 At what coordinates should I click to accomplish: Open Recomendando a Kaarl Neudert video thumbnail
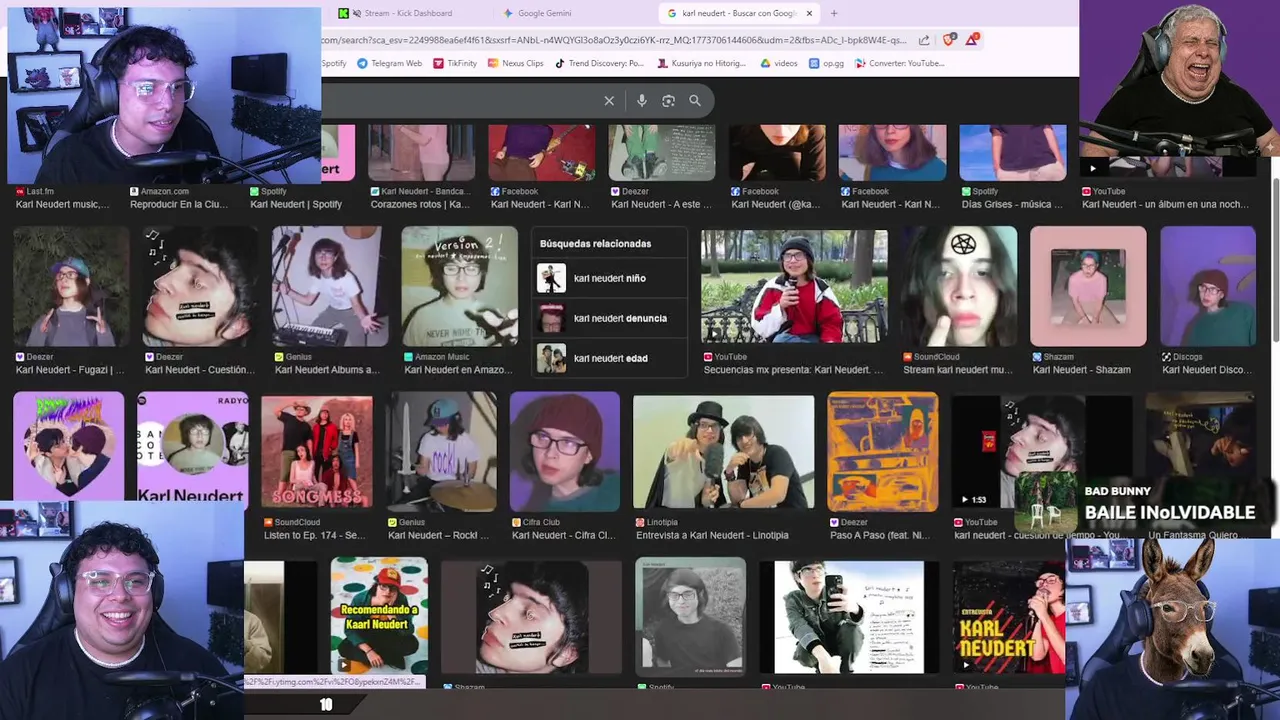tap(379, 615)
